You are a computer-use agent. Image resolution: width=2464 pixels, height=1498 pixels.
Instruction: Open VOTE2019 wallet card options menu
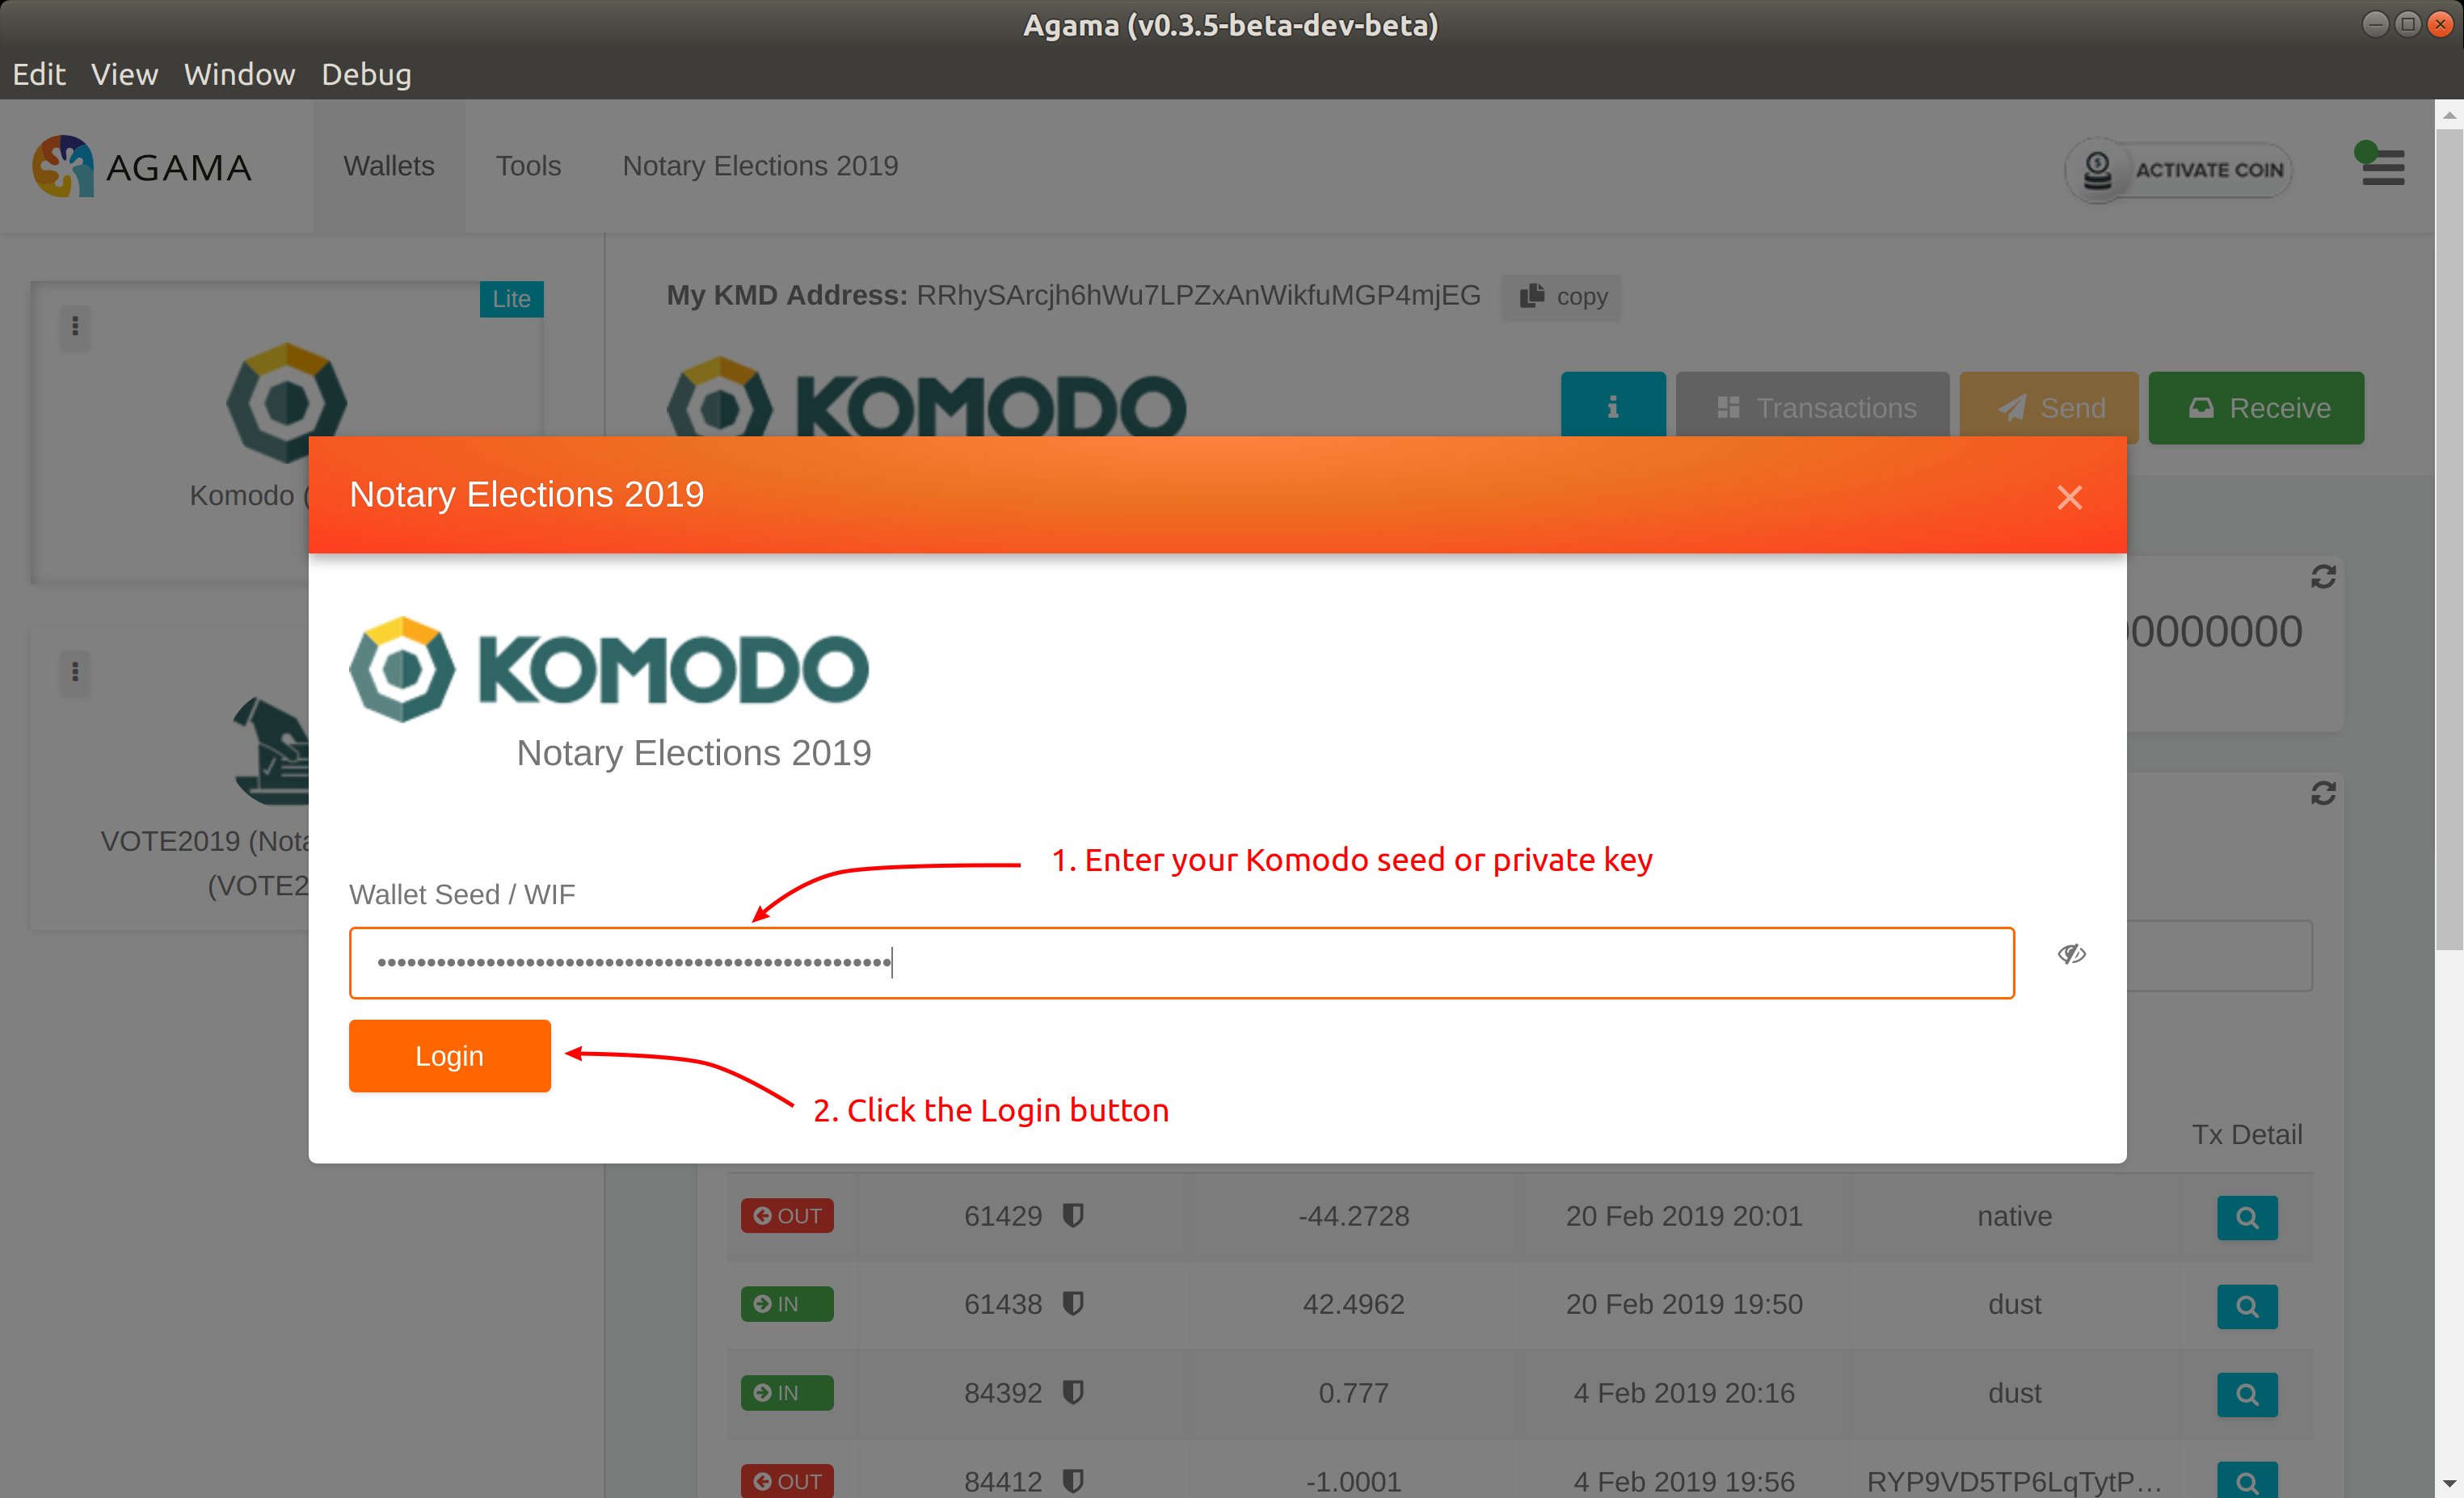point(75,672)
